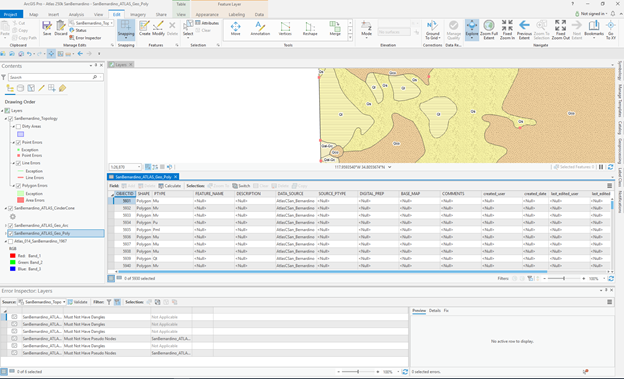Screen dimensions: 624x379
Task: Switch Contents to List By Labeling
Action: pyautogui.click(x=62, y=88)
